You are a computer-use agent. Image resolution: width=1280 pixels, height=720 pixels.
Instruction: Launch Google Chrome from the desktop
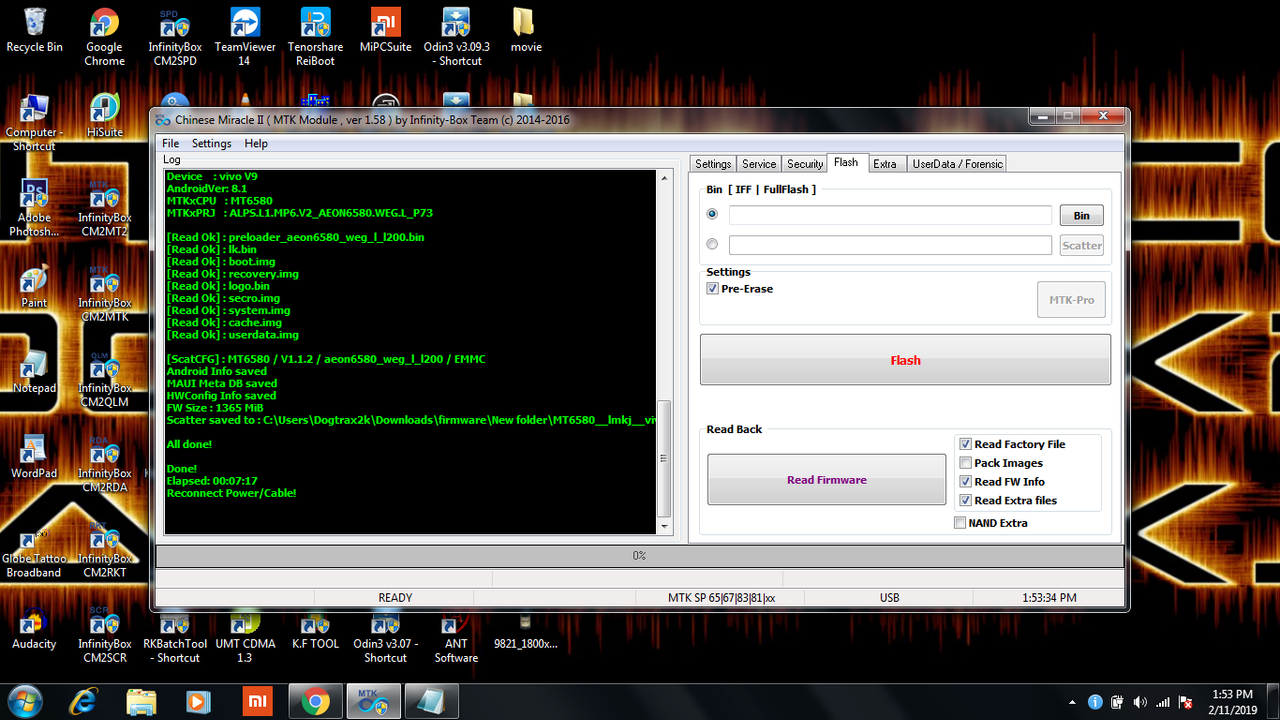[104, 38]
